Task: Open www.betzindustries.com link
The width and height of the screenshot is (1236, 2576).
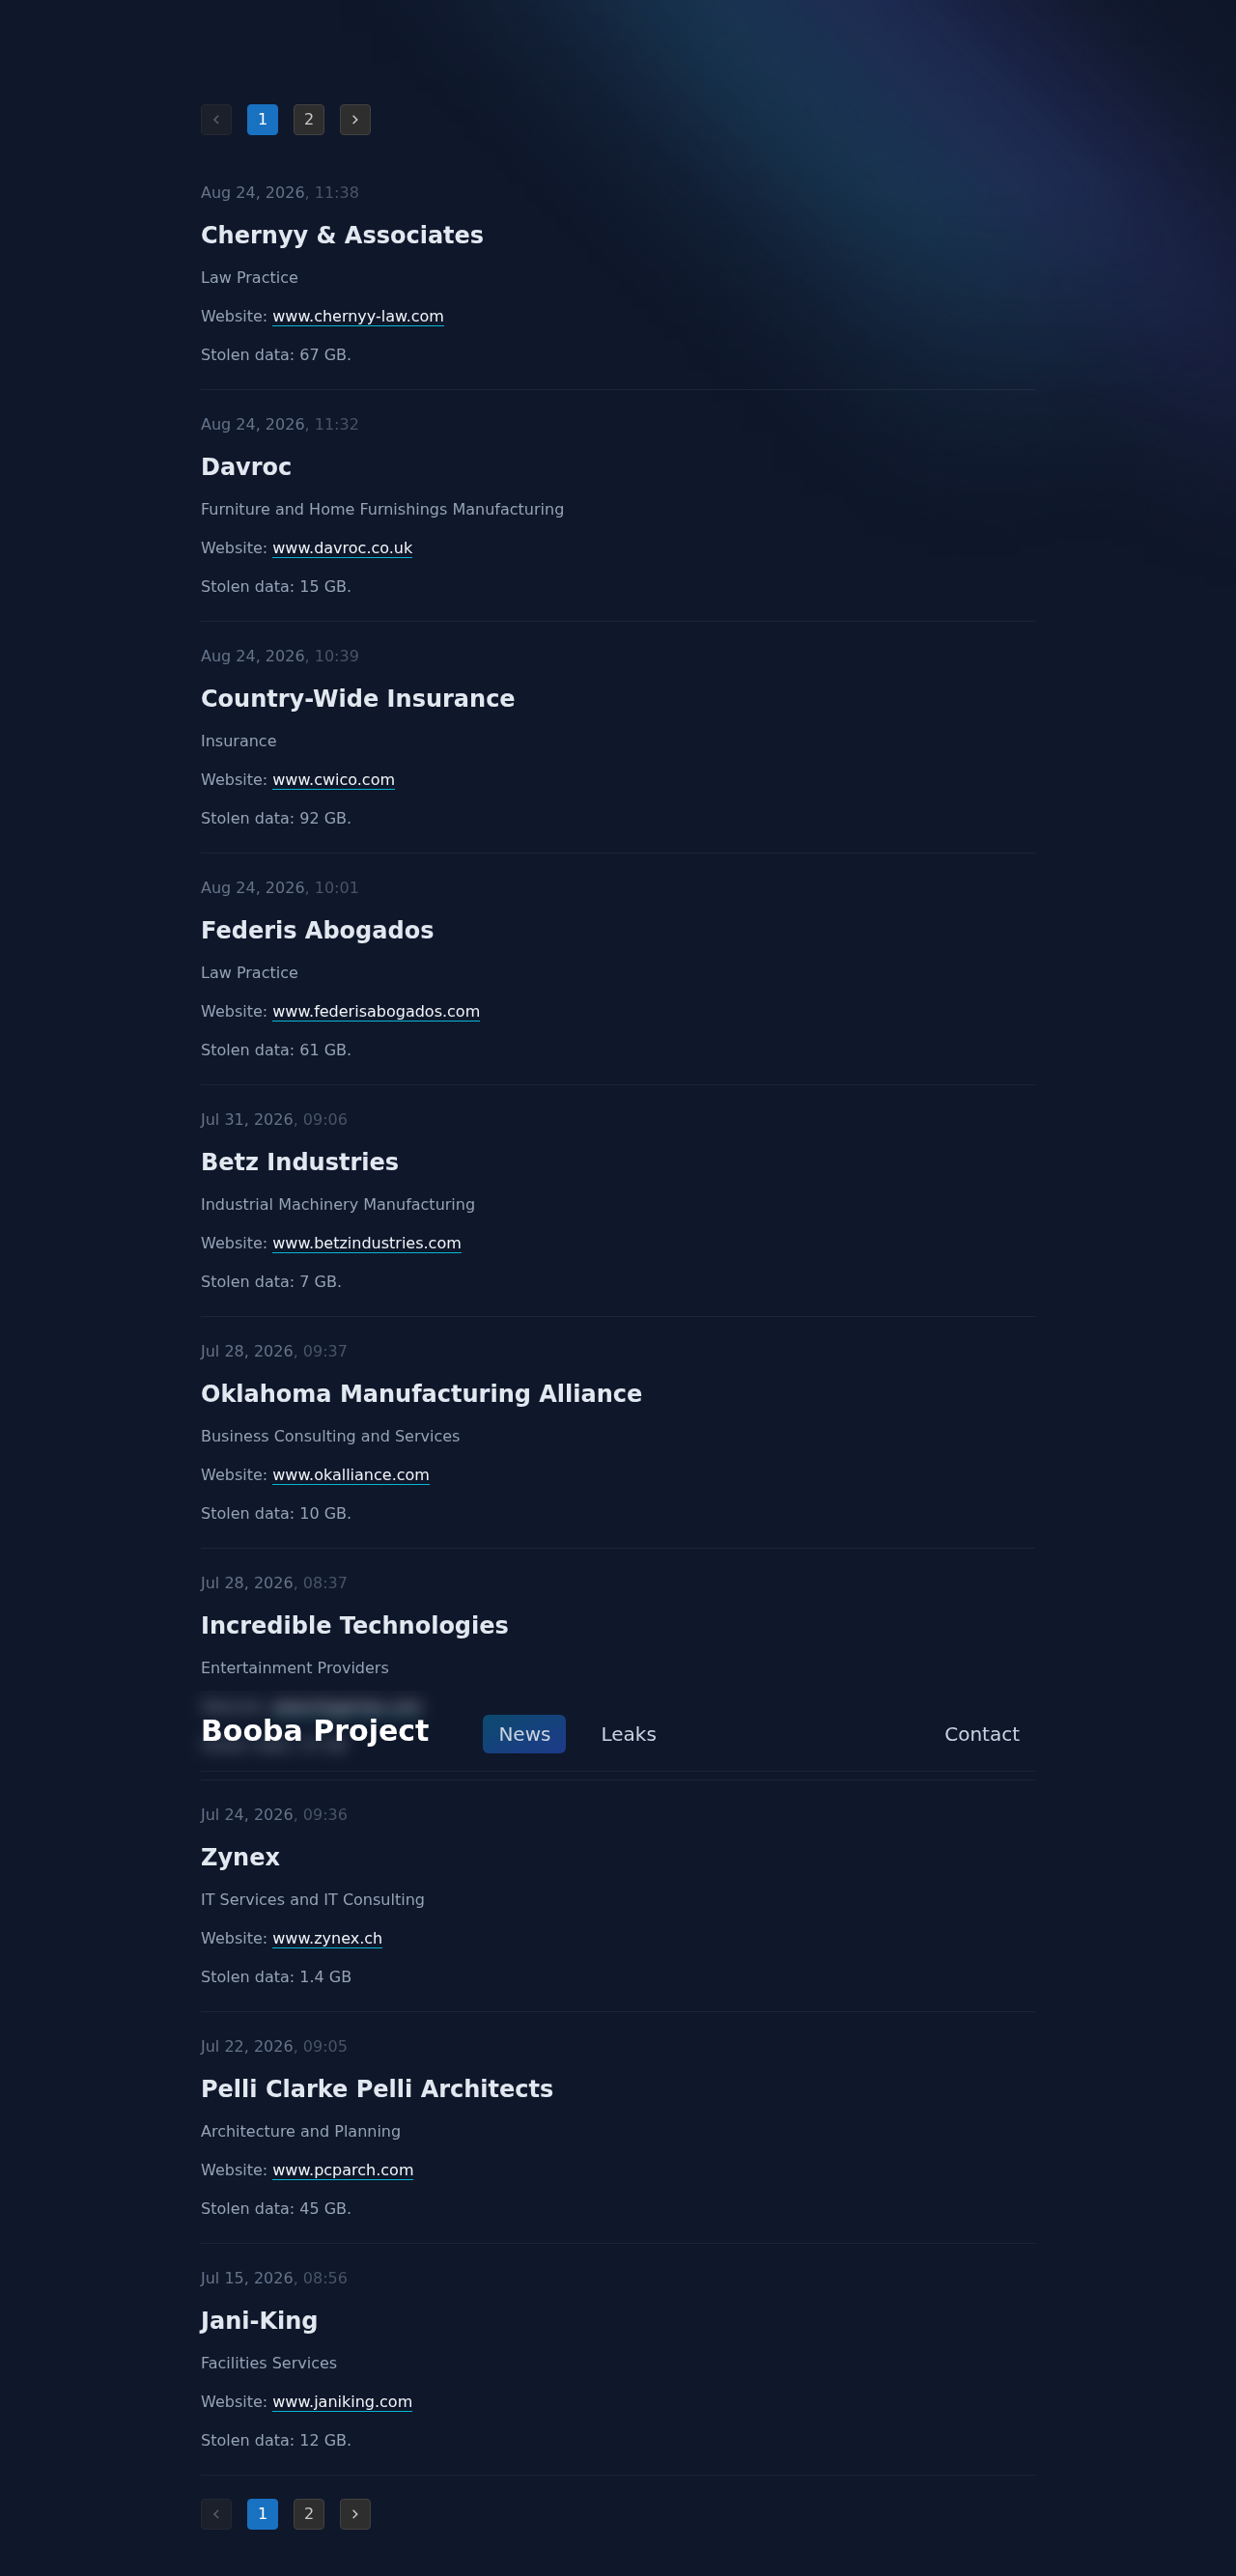Action: pos(367,1244)
